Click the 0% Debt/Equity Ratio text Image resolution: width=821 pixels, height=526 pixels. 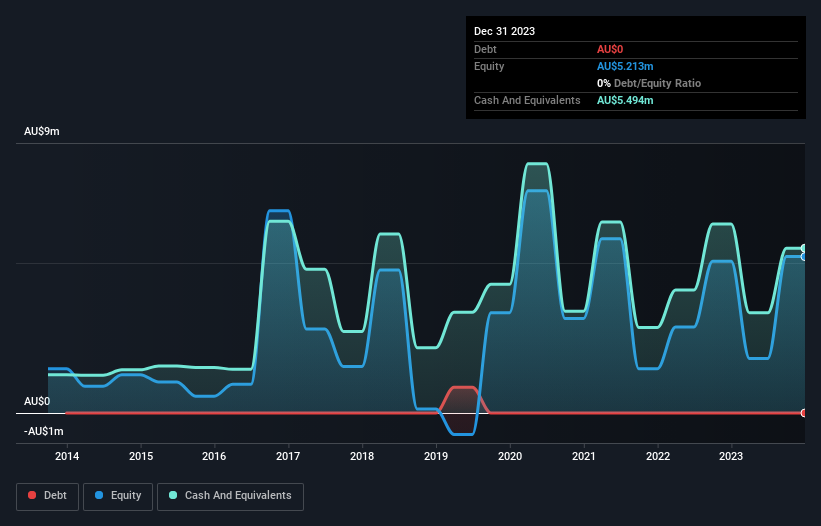click(x=649, y=83)
